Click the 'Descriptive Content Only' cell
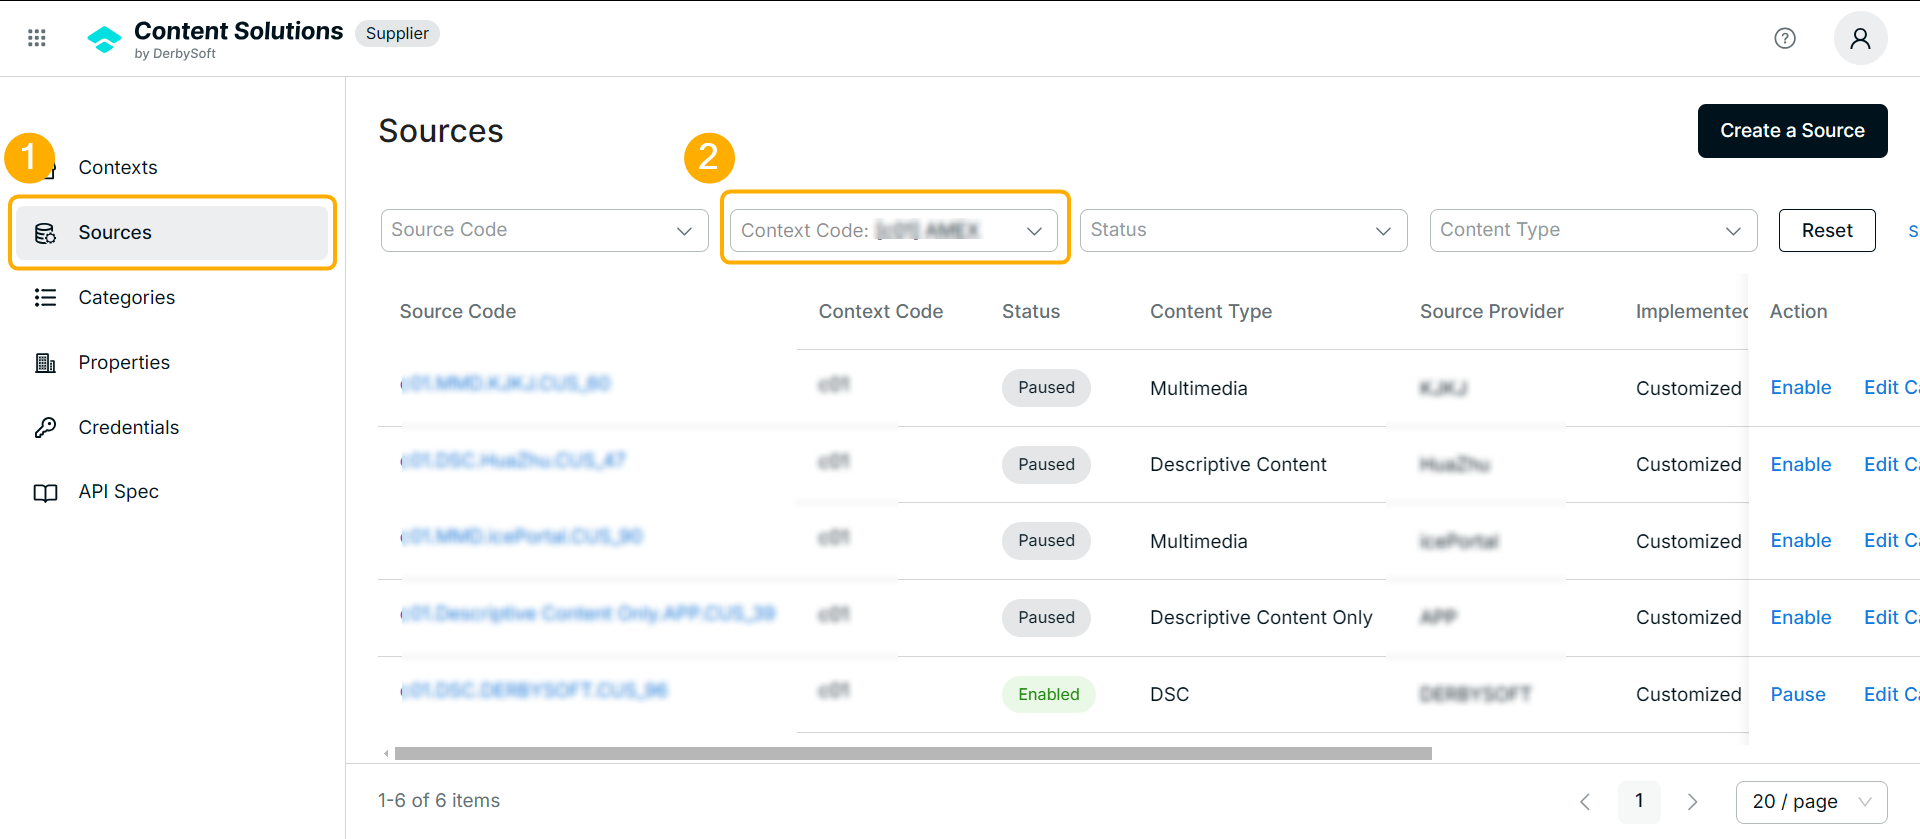 click(1261, 617)
